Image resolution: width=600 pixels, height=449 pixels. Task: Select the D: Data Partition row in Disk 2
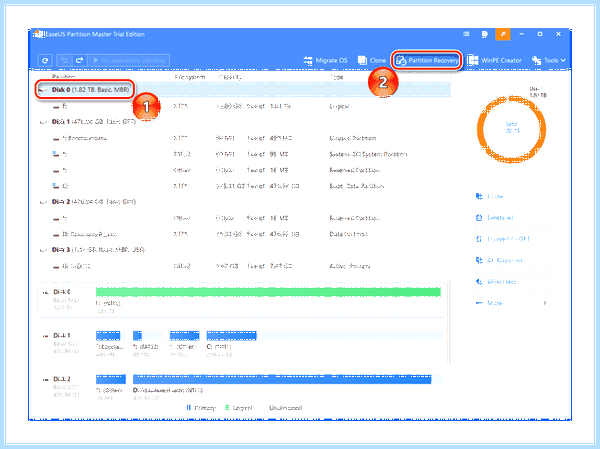(243, 234)
